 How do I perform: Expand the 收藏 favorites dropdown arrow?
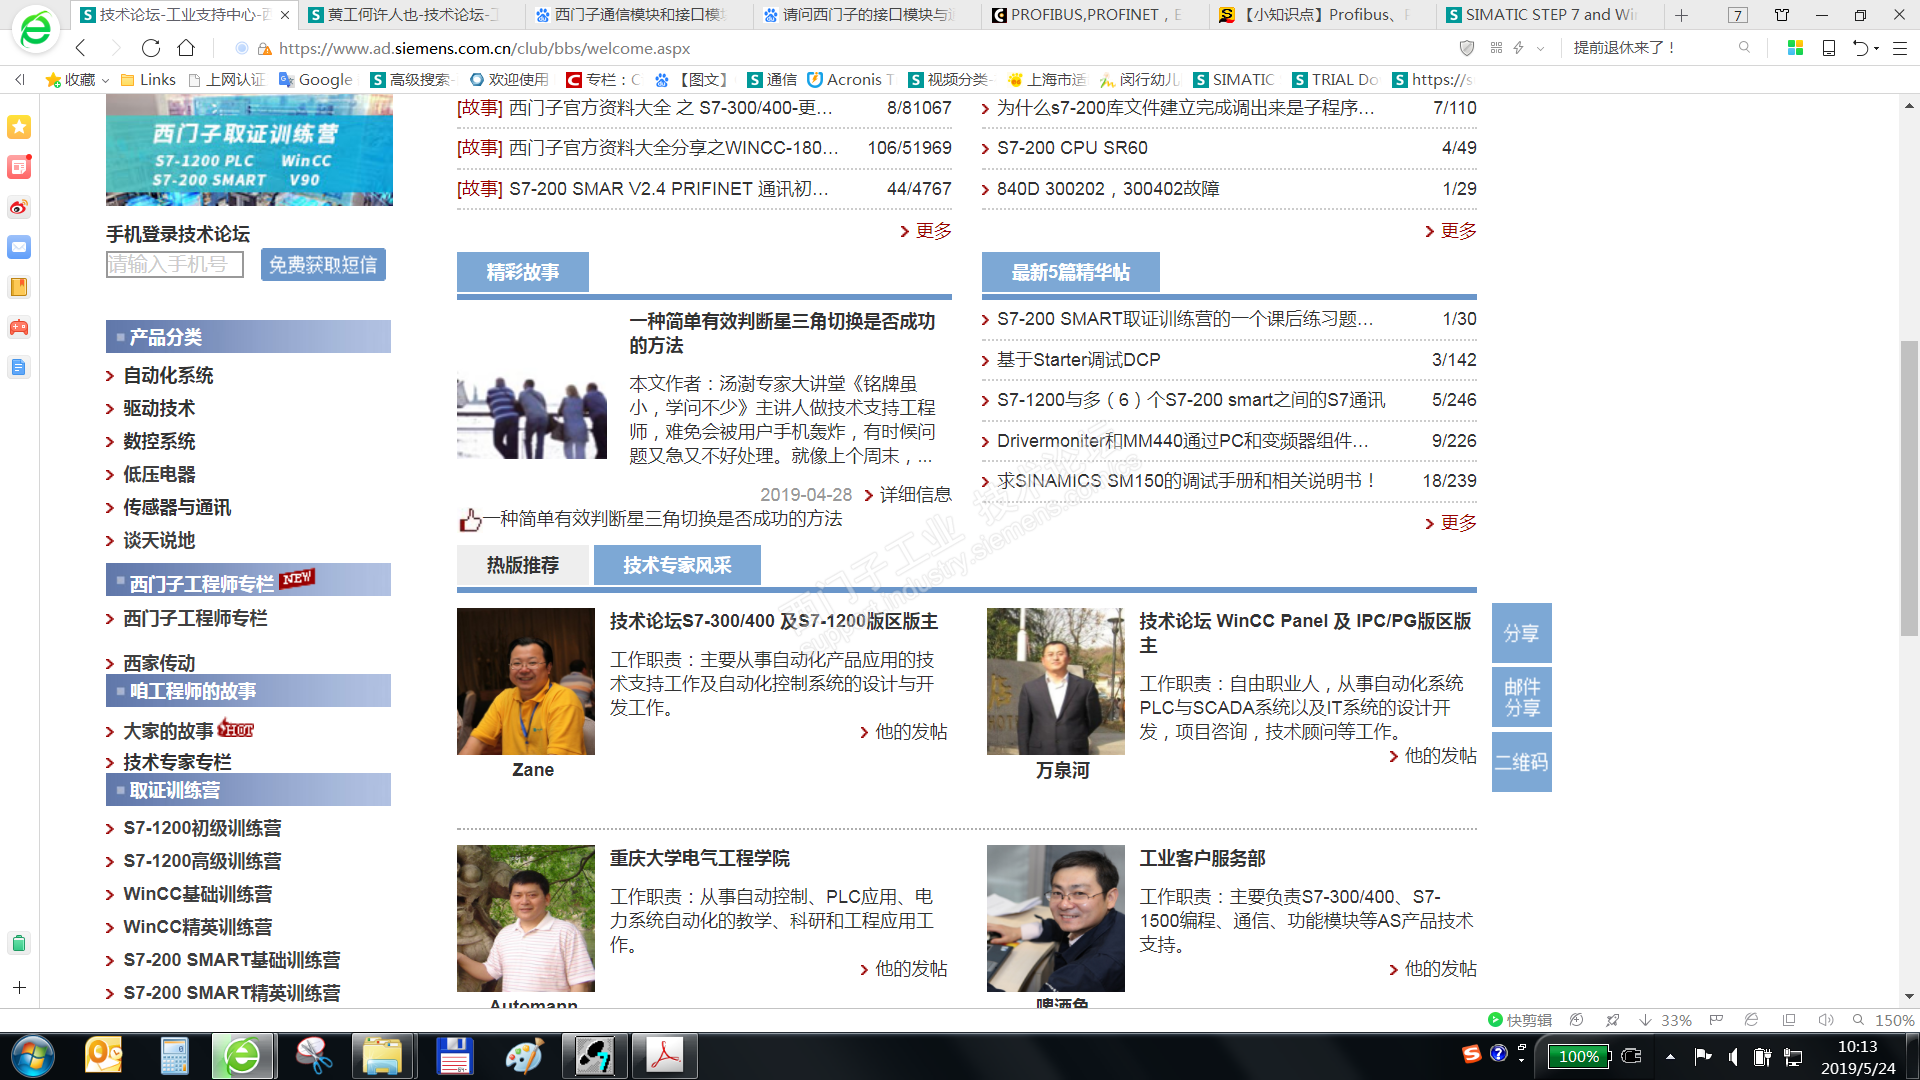tap(106, 80)
